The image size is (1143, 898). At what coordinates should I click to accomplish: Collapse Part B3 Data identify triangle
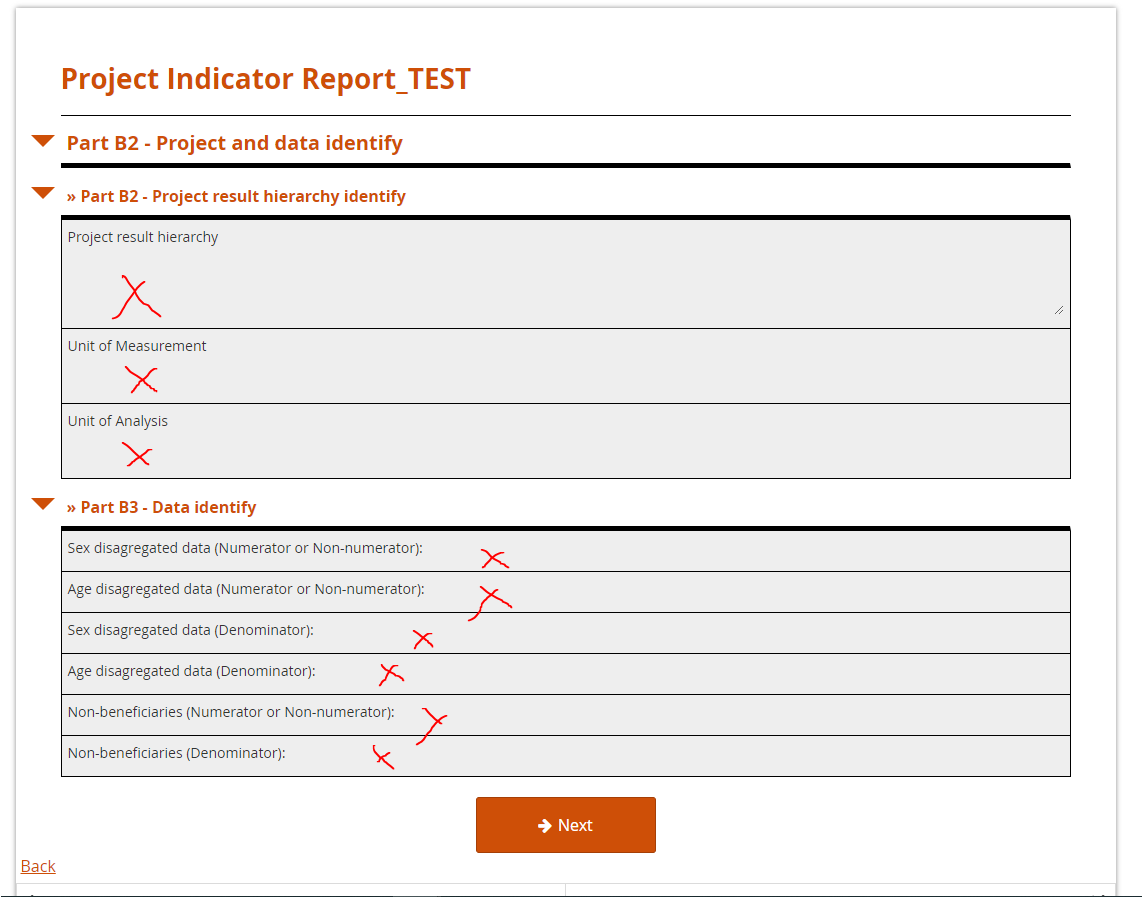[x=43, y=504]
